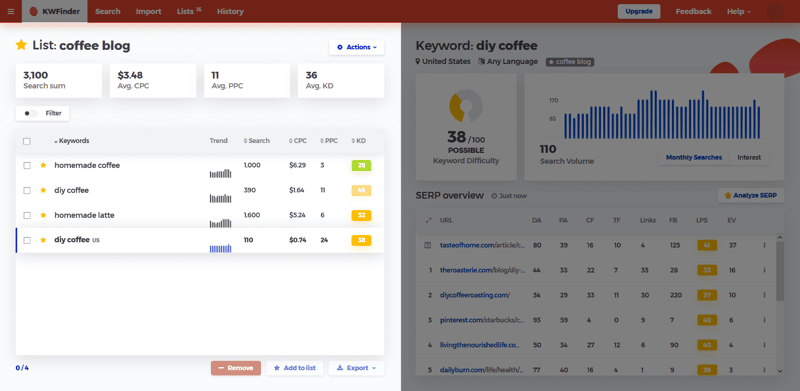Click the scroll down arrow of SERP table
Image resolution: width=800 pixels, height=391 pixels.
(x=780, y=371)
